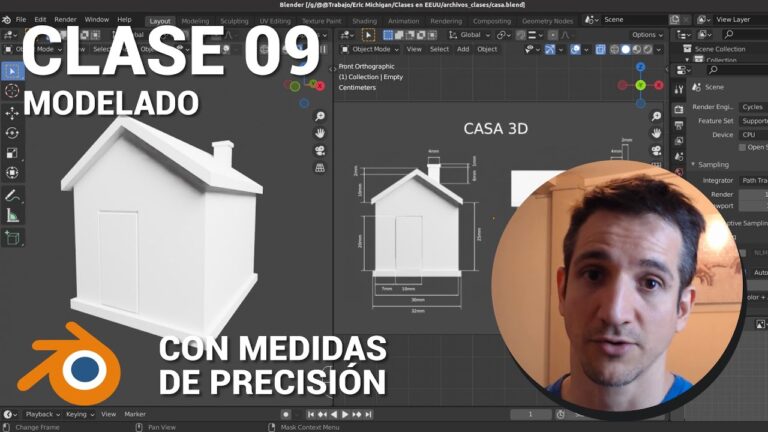Select the Scale tool

point(12,153)
